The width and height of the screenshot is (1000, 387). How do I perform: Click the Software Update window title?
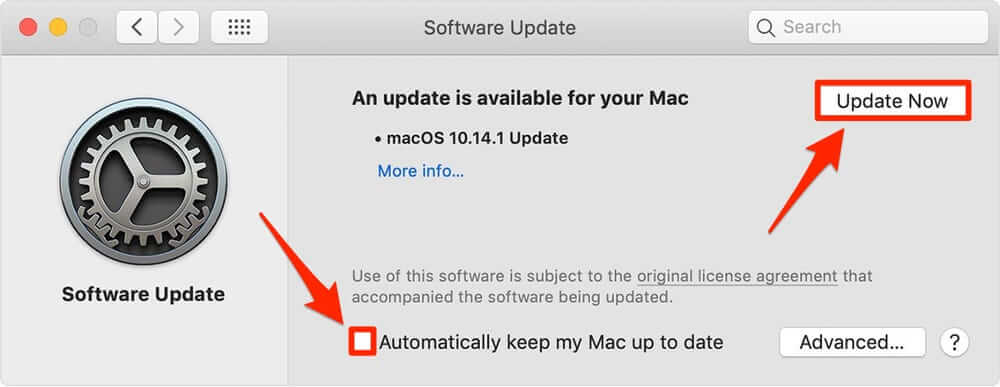(499, 27)
